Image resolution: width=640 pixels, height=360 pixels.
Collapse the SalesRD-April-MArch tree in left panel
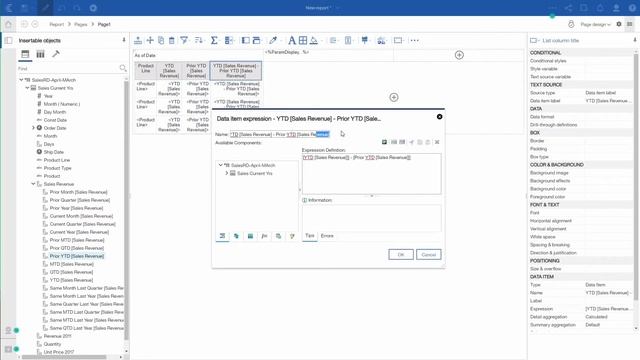coord(21,80)
